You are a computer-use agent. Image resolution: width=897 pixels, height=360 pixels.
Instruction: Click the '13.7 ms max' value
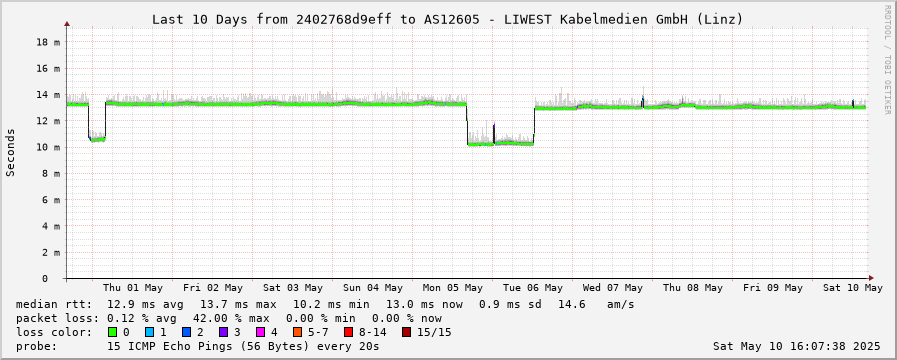[x=239, y=304]
